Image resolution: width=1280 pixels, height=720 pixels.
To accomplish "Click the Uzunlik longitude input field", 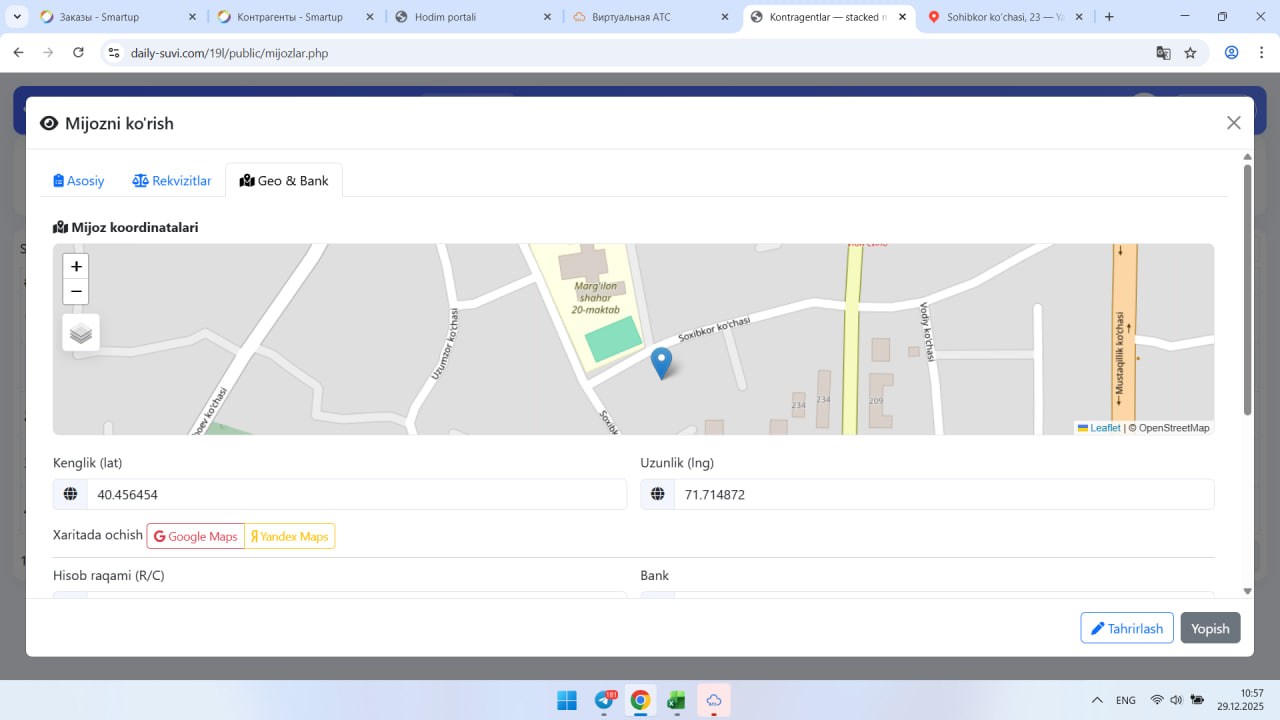I will click(x=943, y=495).
